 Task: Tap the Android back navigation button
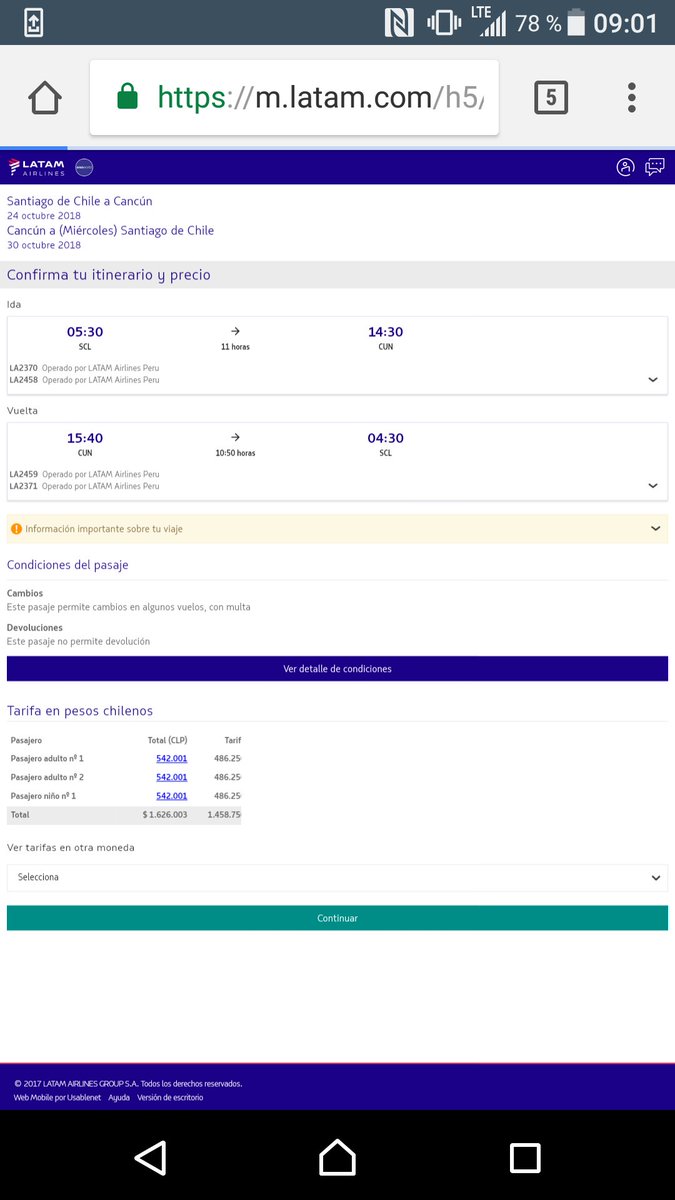150,1157
